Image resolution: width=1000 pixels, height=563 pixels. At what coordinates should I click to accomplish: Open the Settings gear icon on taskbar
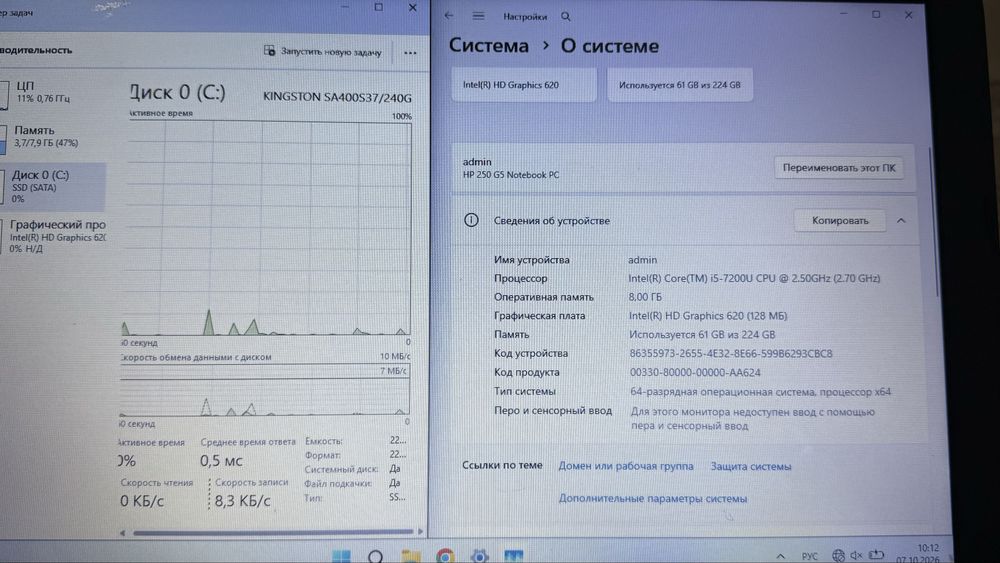click(x=480, y=557)
